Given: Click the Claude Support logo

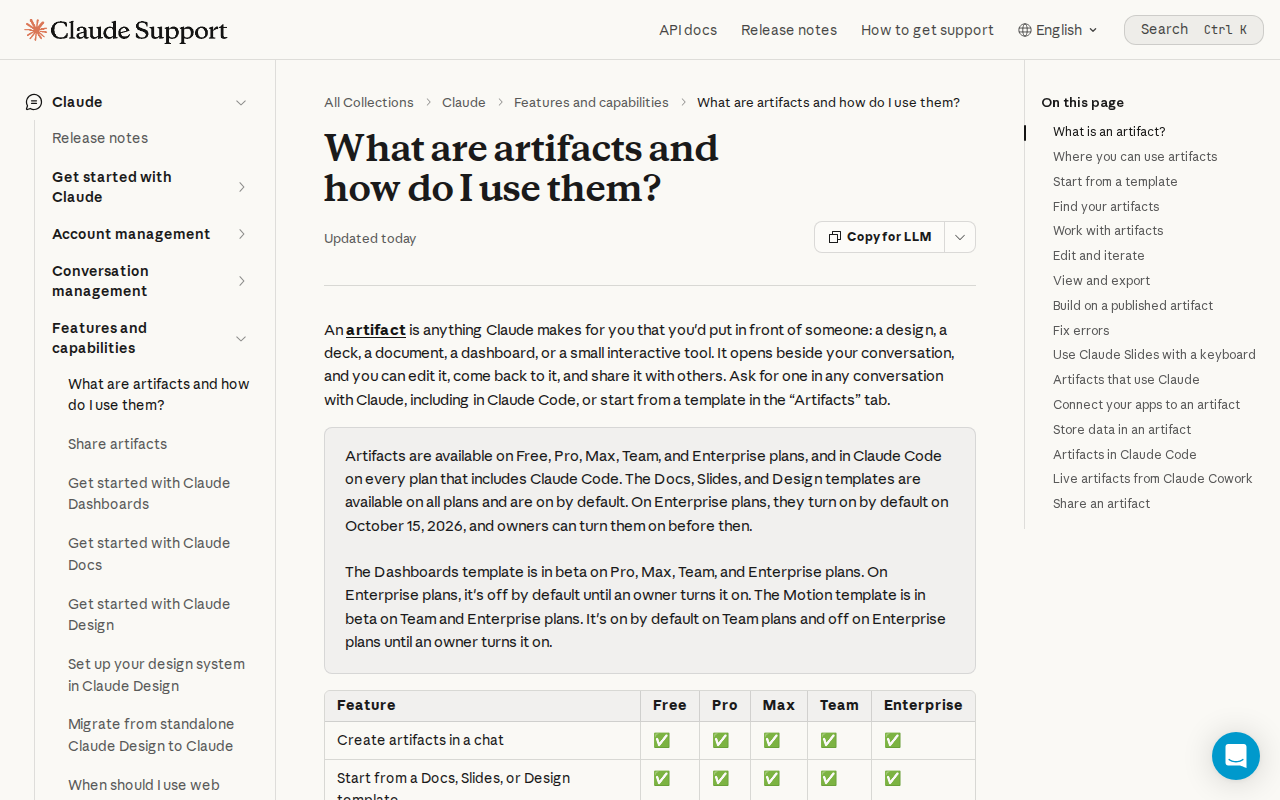Looking at the screenshot, I should point(126,30).
